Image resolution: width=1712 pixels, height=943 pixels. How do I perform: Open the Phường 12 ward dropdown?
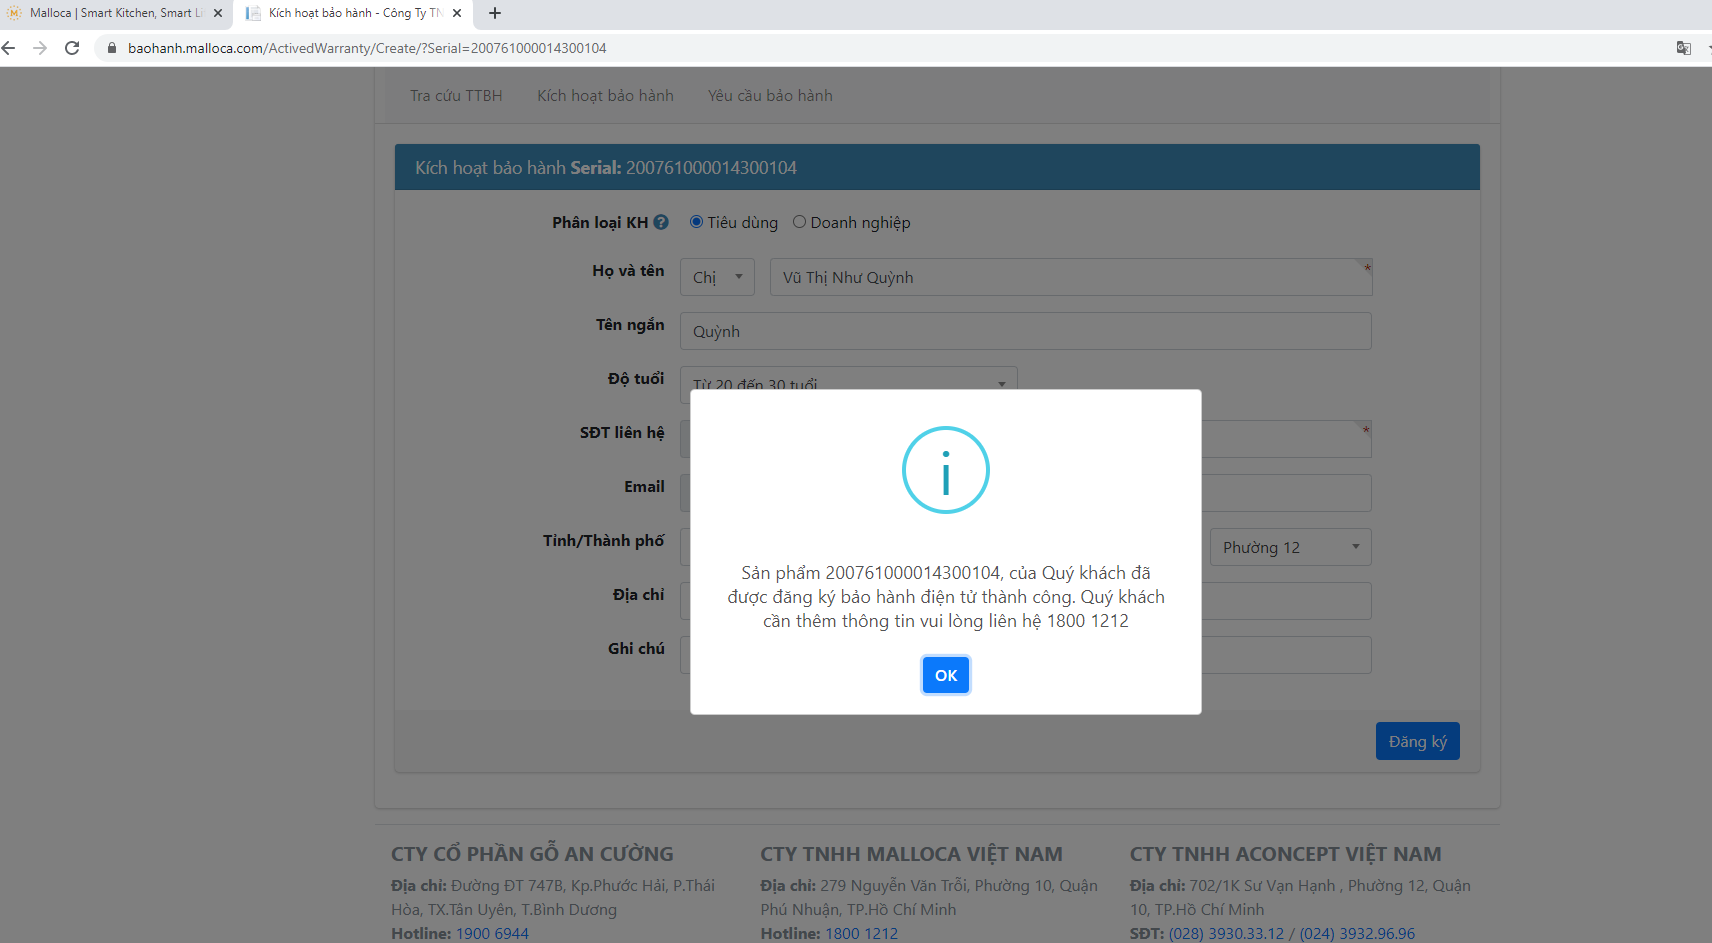pos(1289,547)
